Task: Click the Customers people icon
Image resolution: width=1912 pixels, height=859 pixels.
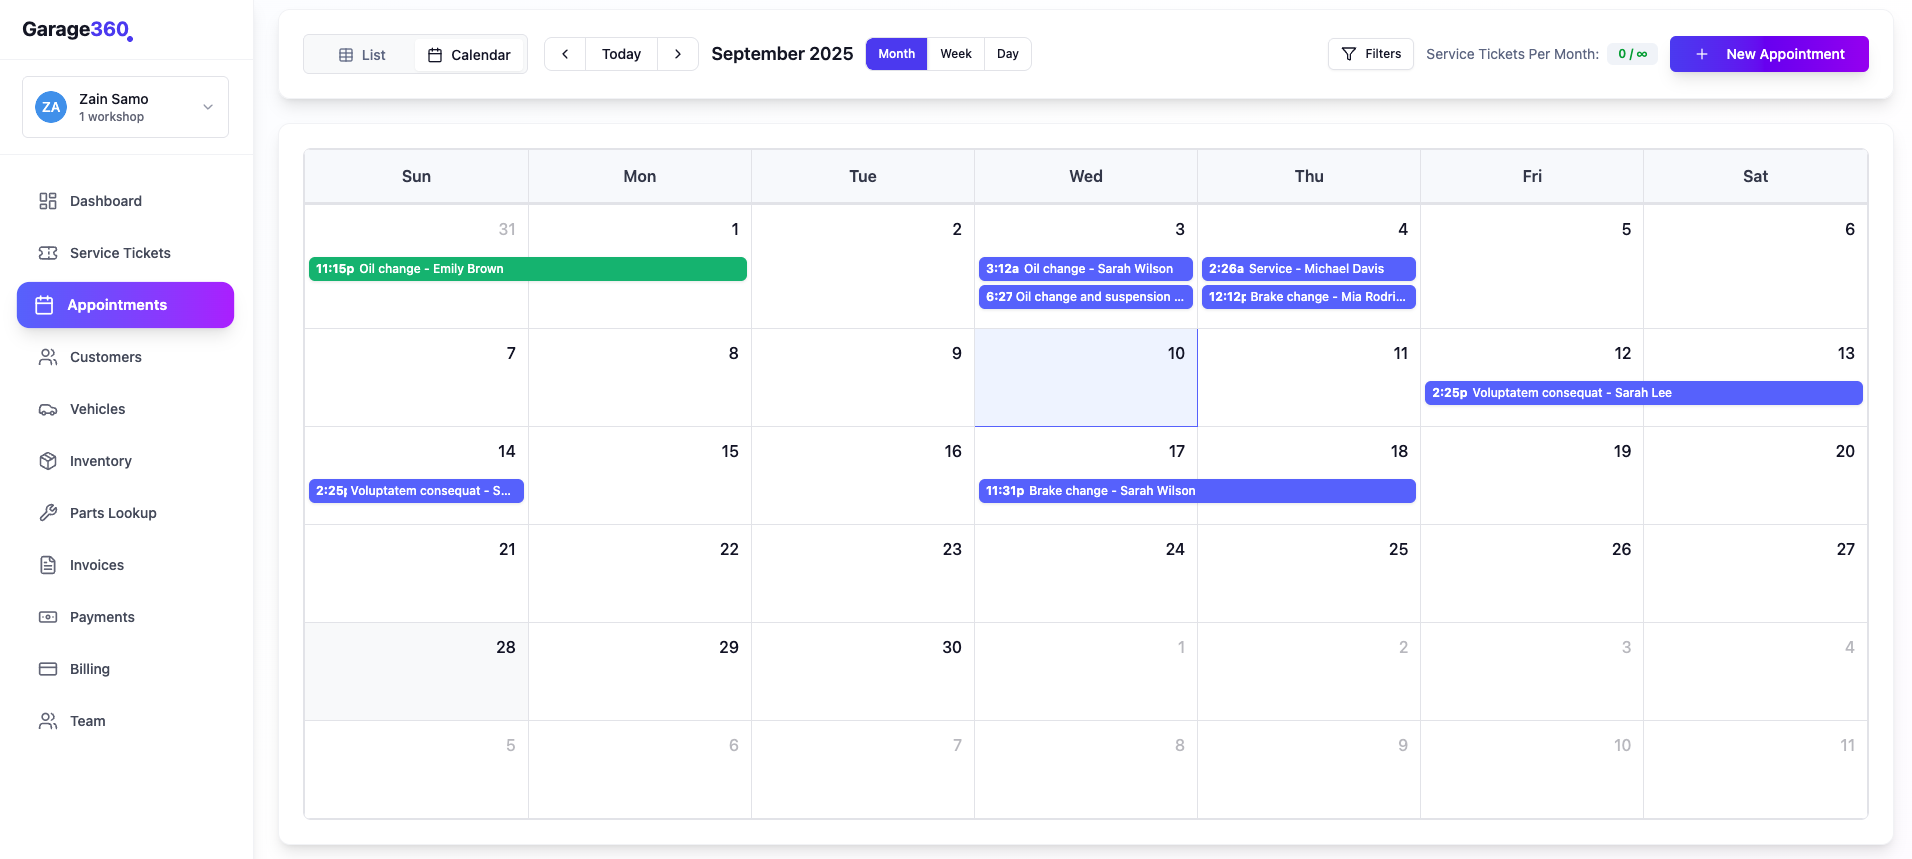Action: click(48, 357)
